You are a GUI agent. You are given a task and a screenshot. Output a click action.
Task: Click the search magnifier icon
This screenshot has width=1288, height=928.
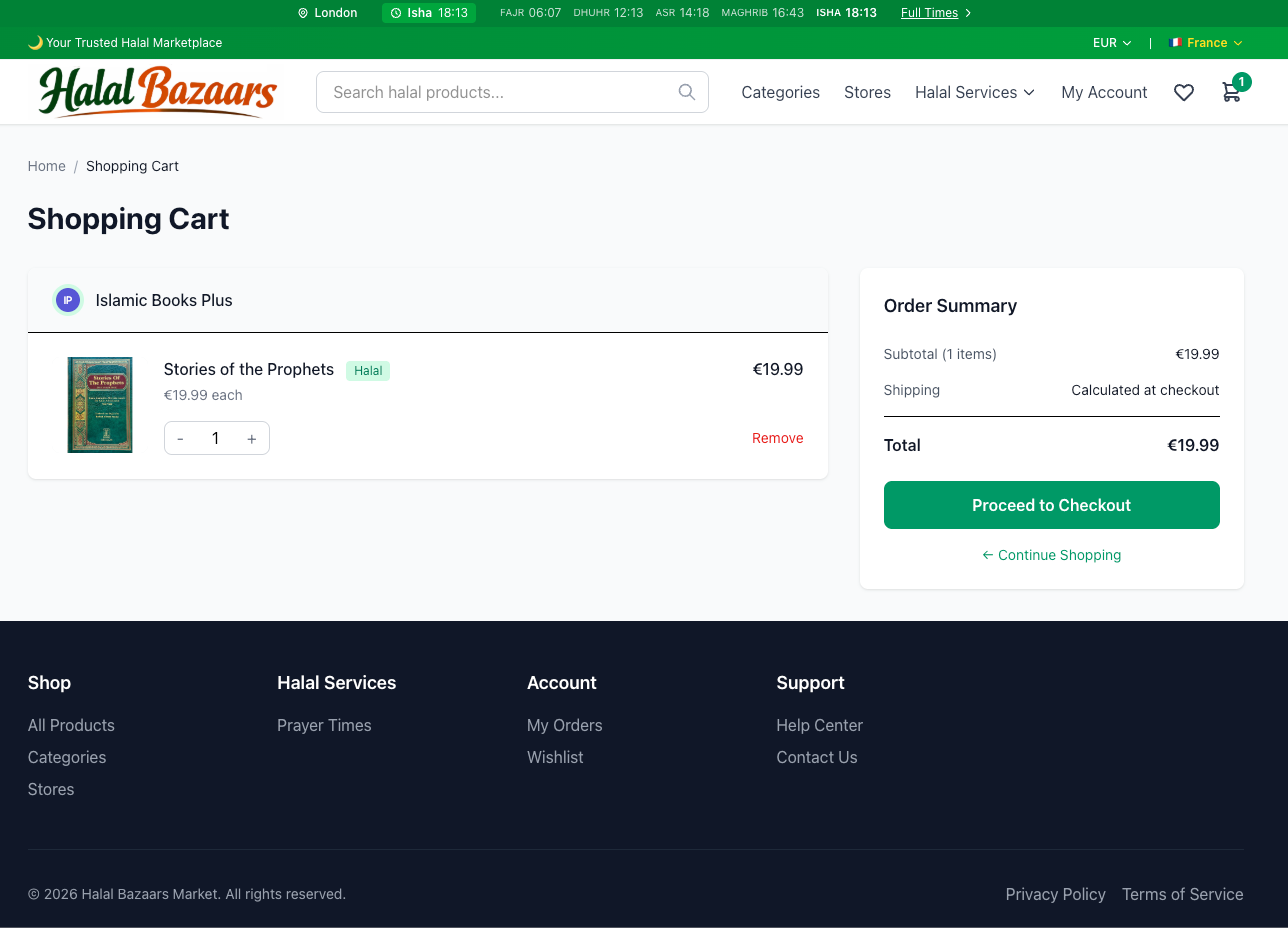(687, 91)
